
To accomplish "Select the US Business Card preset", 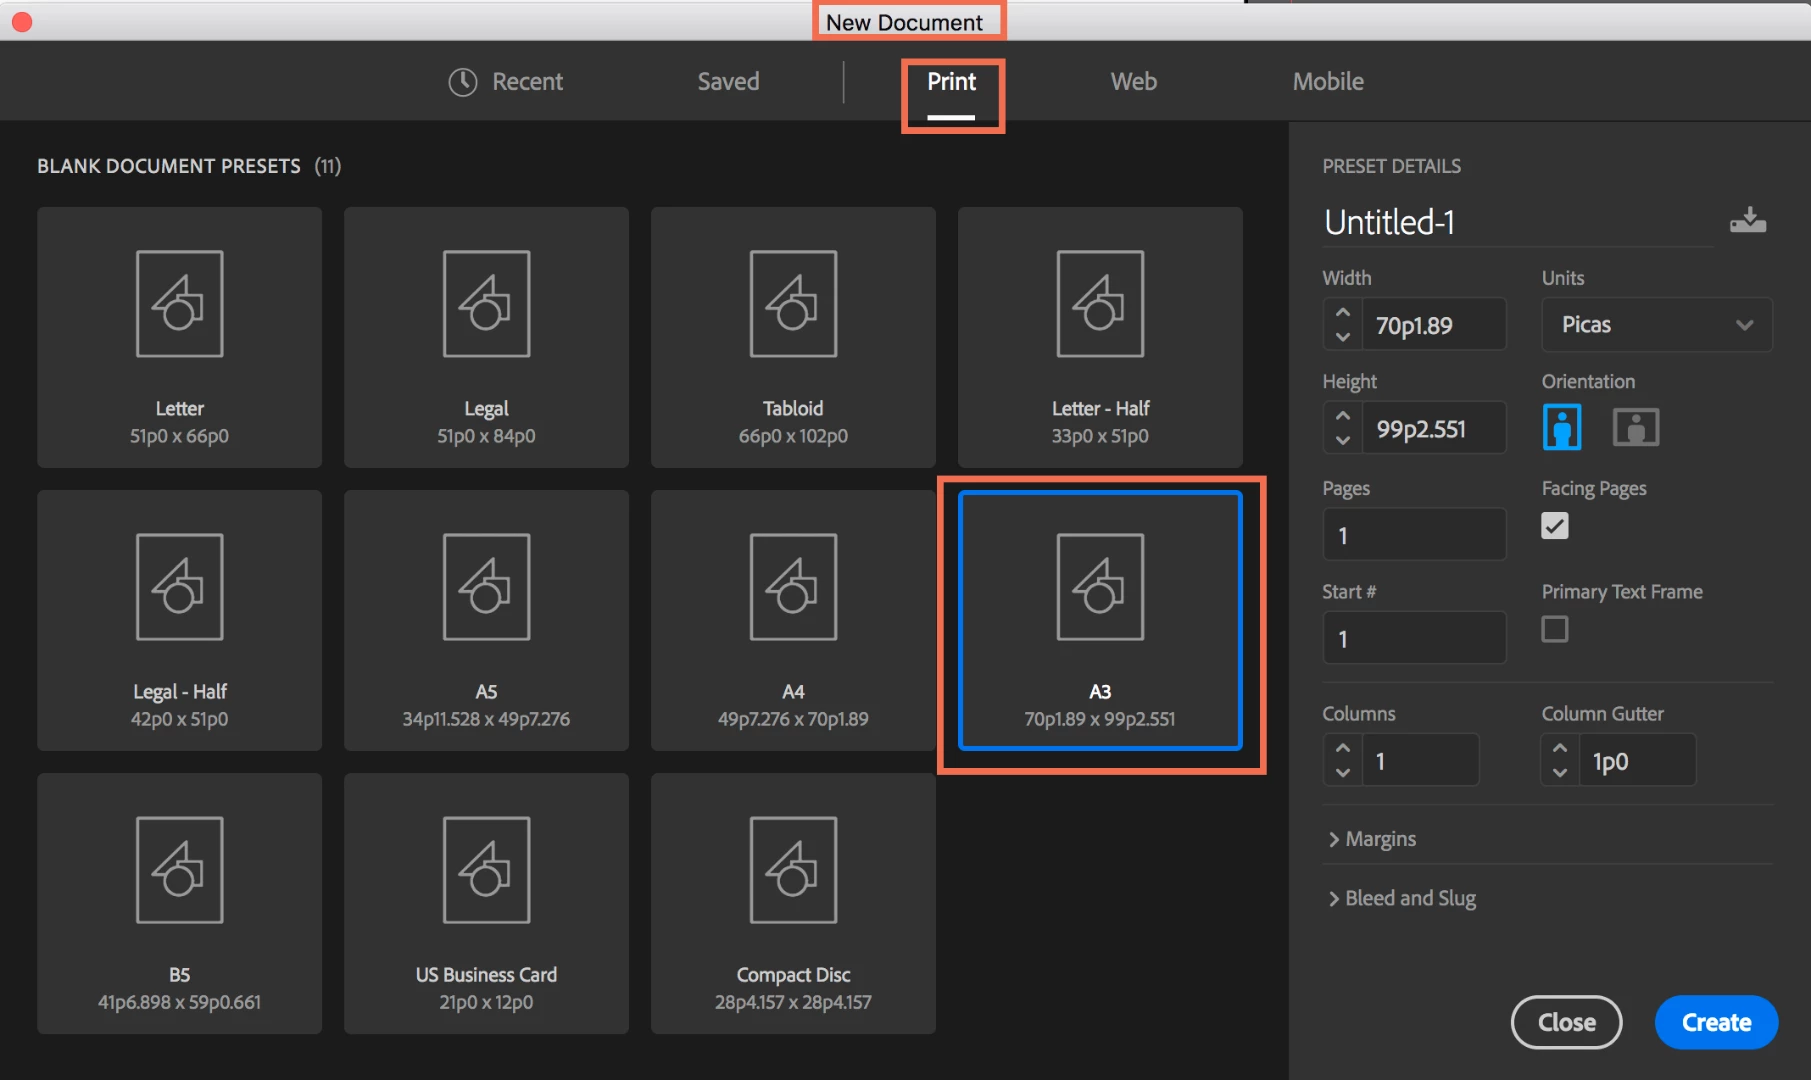I will (x=486, y=903).
